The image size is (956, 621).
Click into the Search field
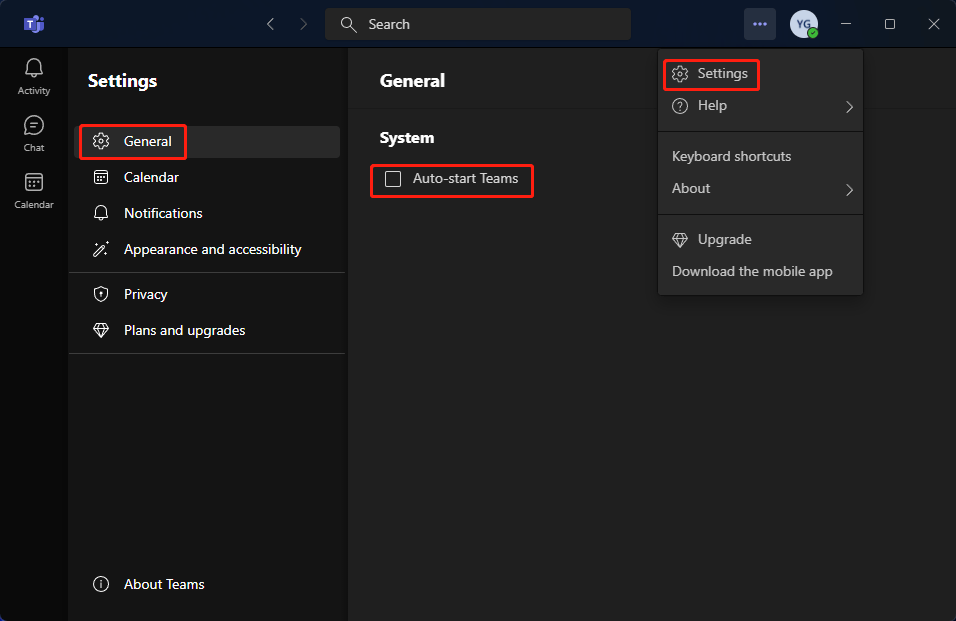click(x=477, y=24)
